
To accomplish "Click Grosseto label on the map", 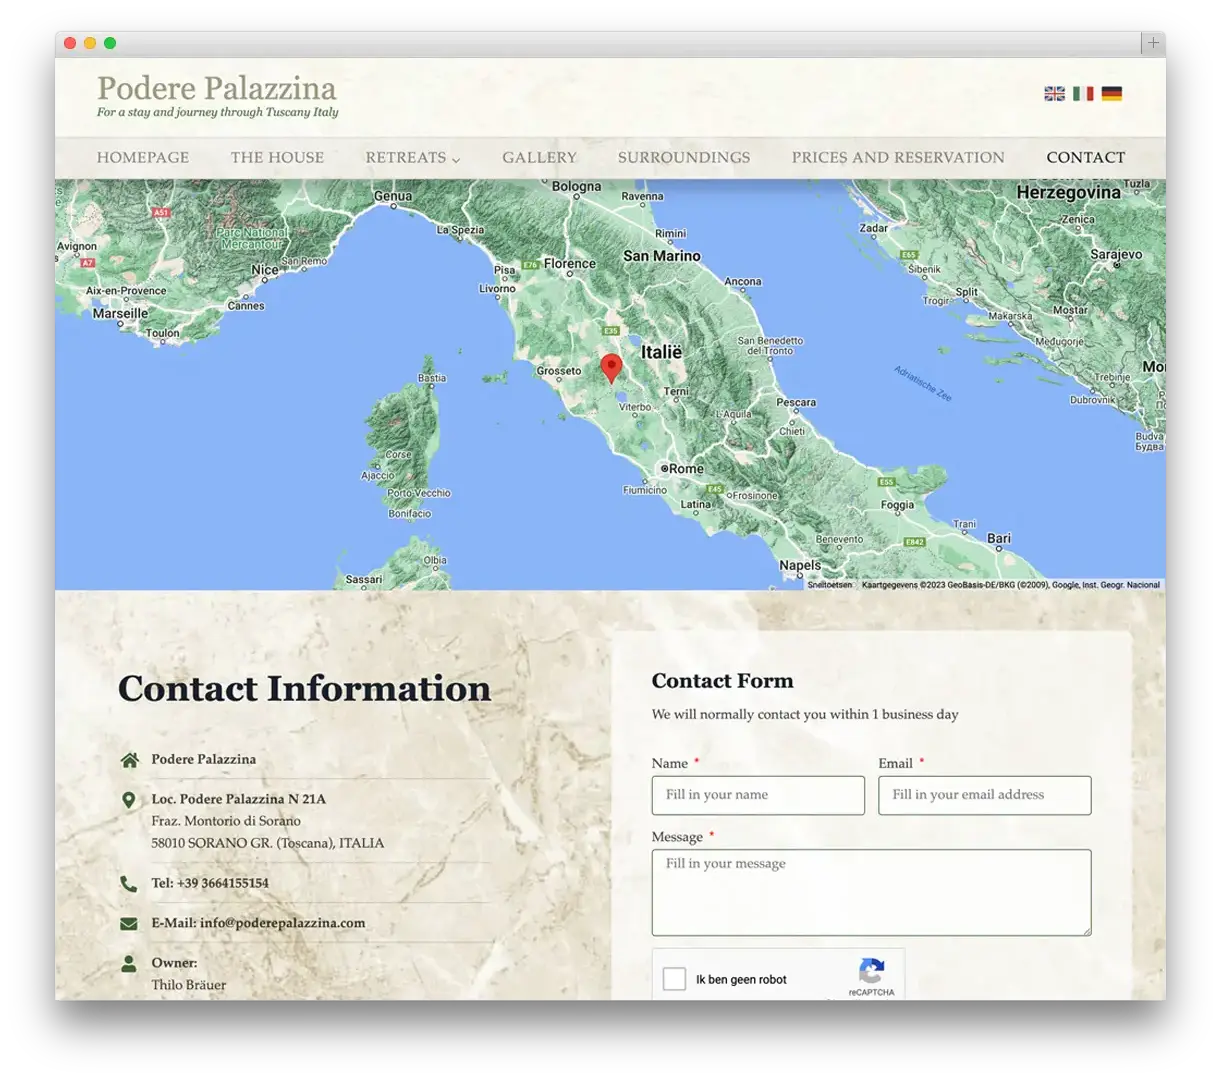I will (x=559, y=371).
